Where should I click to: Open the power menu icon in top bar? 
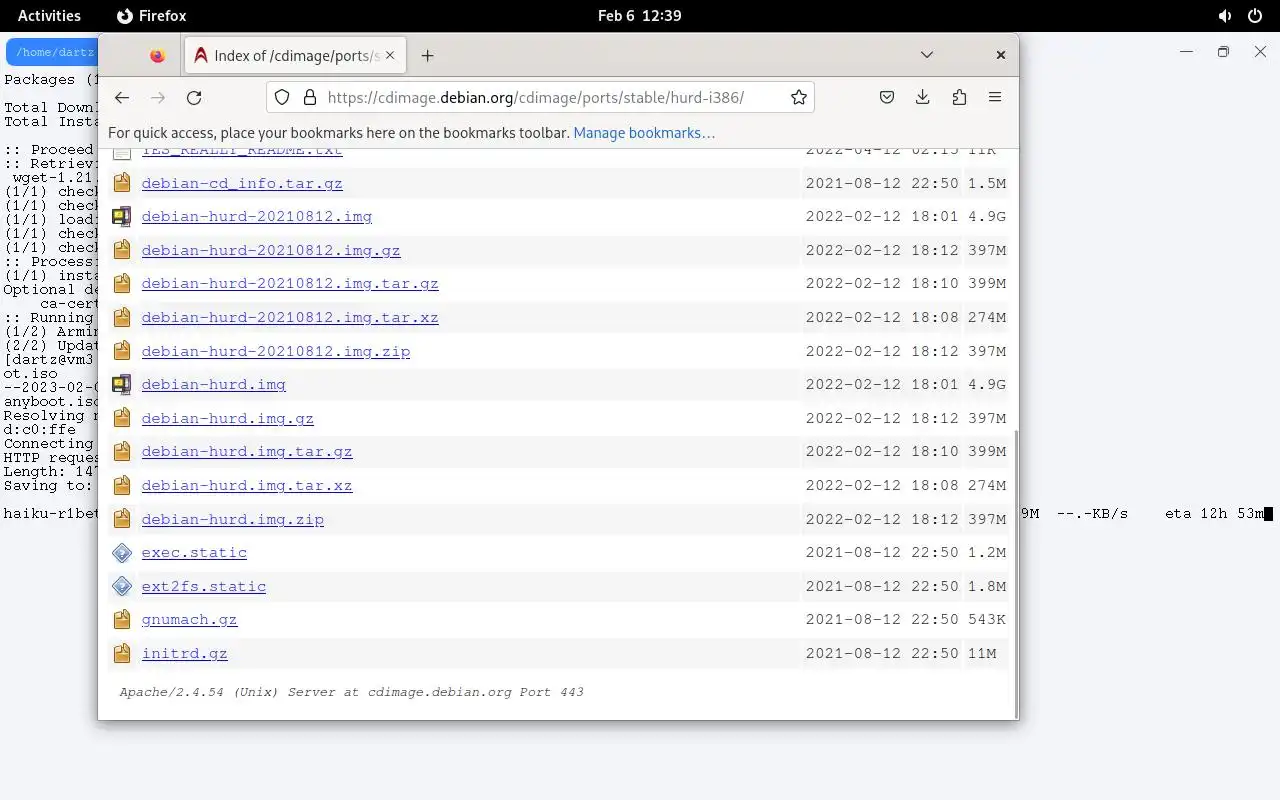pos(1255,16)
